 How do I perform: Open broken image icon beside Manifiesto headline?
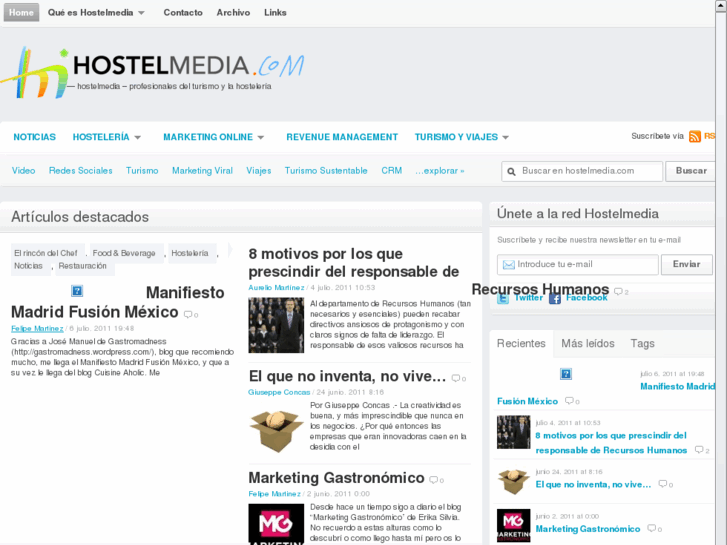point(77,291)
